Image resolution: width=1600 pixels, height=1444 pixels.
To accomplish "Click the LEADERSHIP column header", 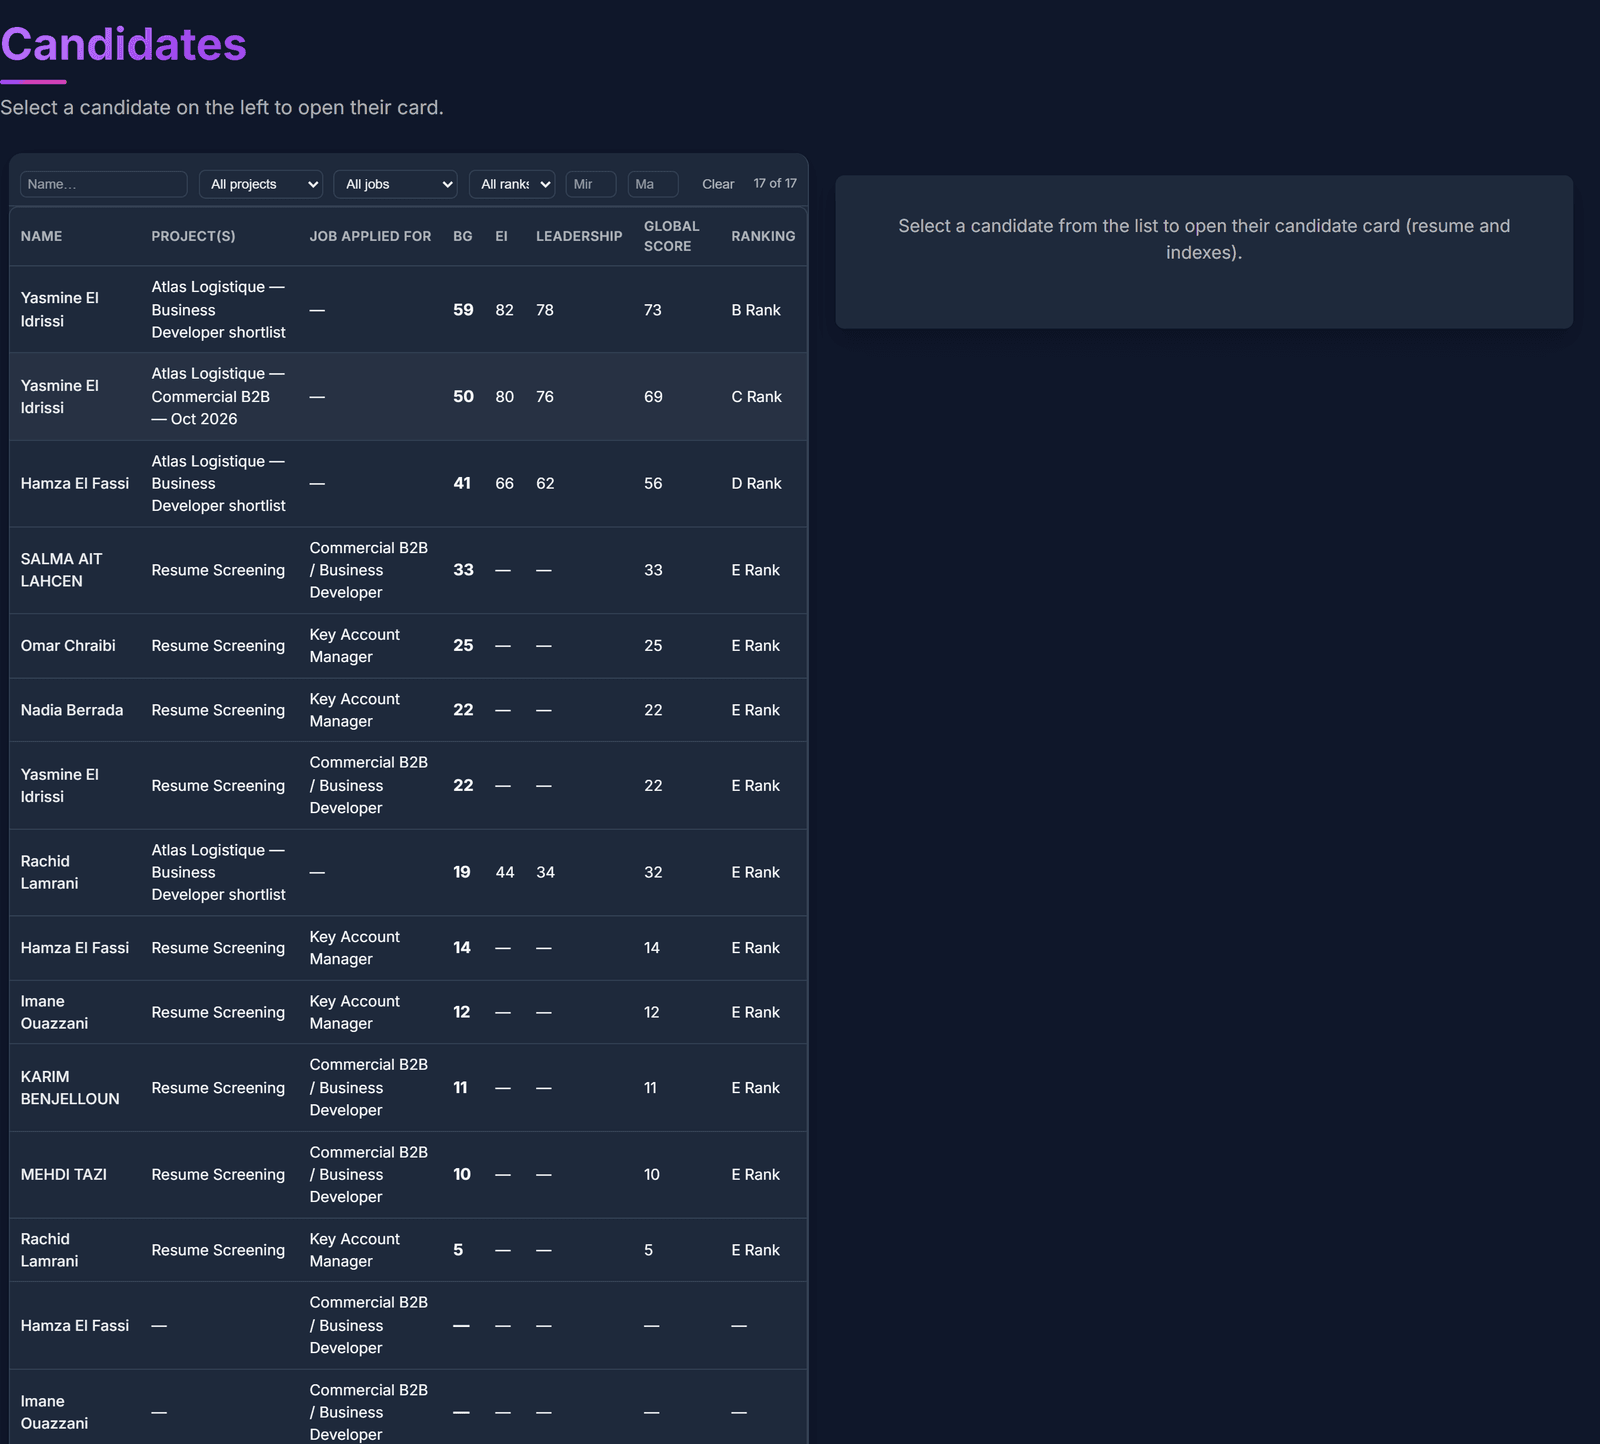I will (579, 236).
